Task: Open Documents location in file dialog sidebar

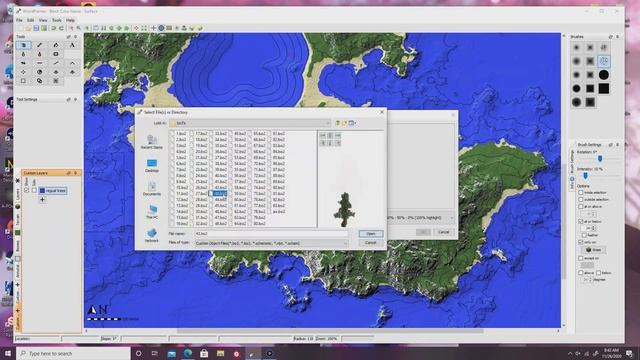Action: (x=152, y=189)
